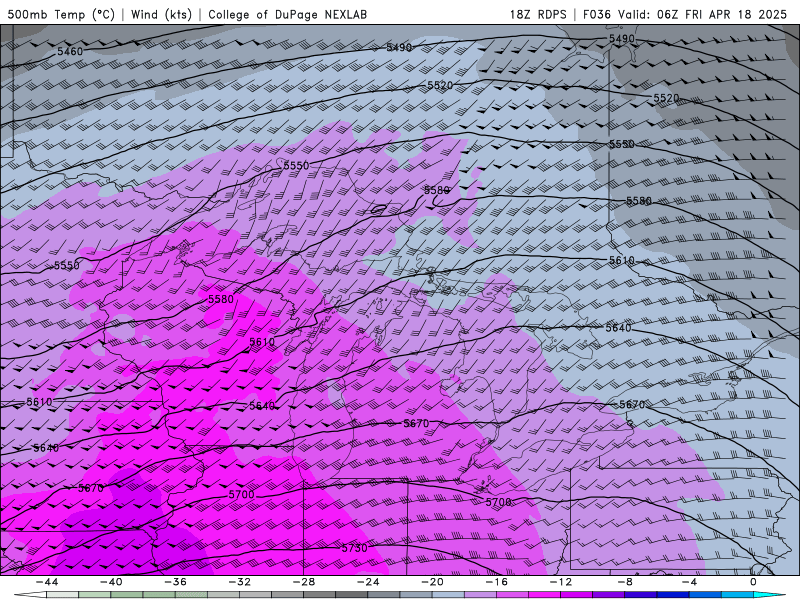Click the 'Valid: 06Z FRI APR 18 2025' timestamp

[x=703, y=14]
